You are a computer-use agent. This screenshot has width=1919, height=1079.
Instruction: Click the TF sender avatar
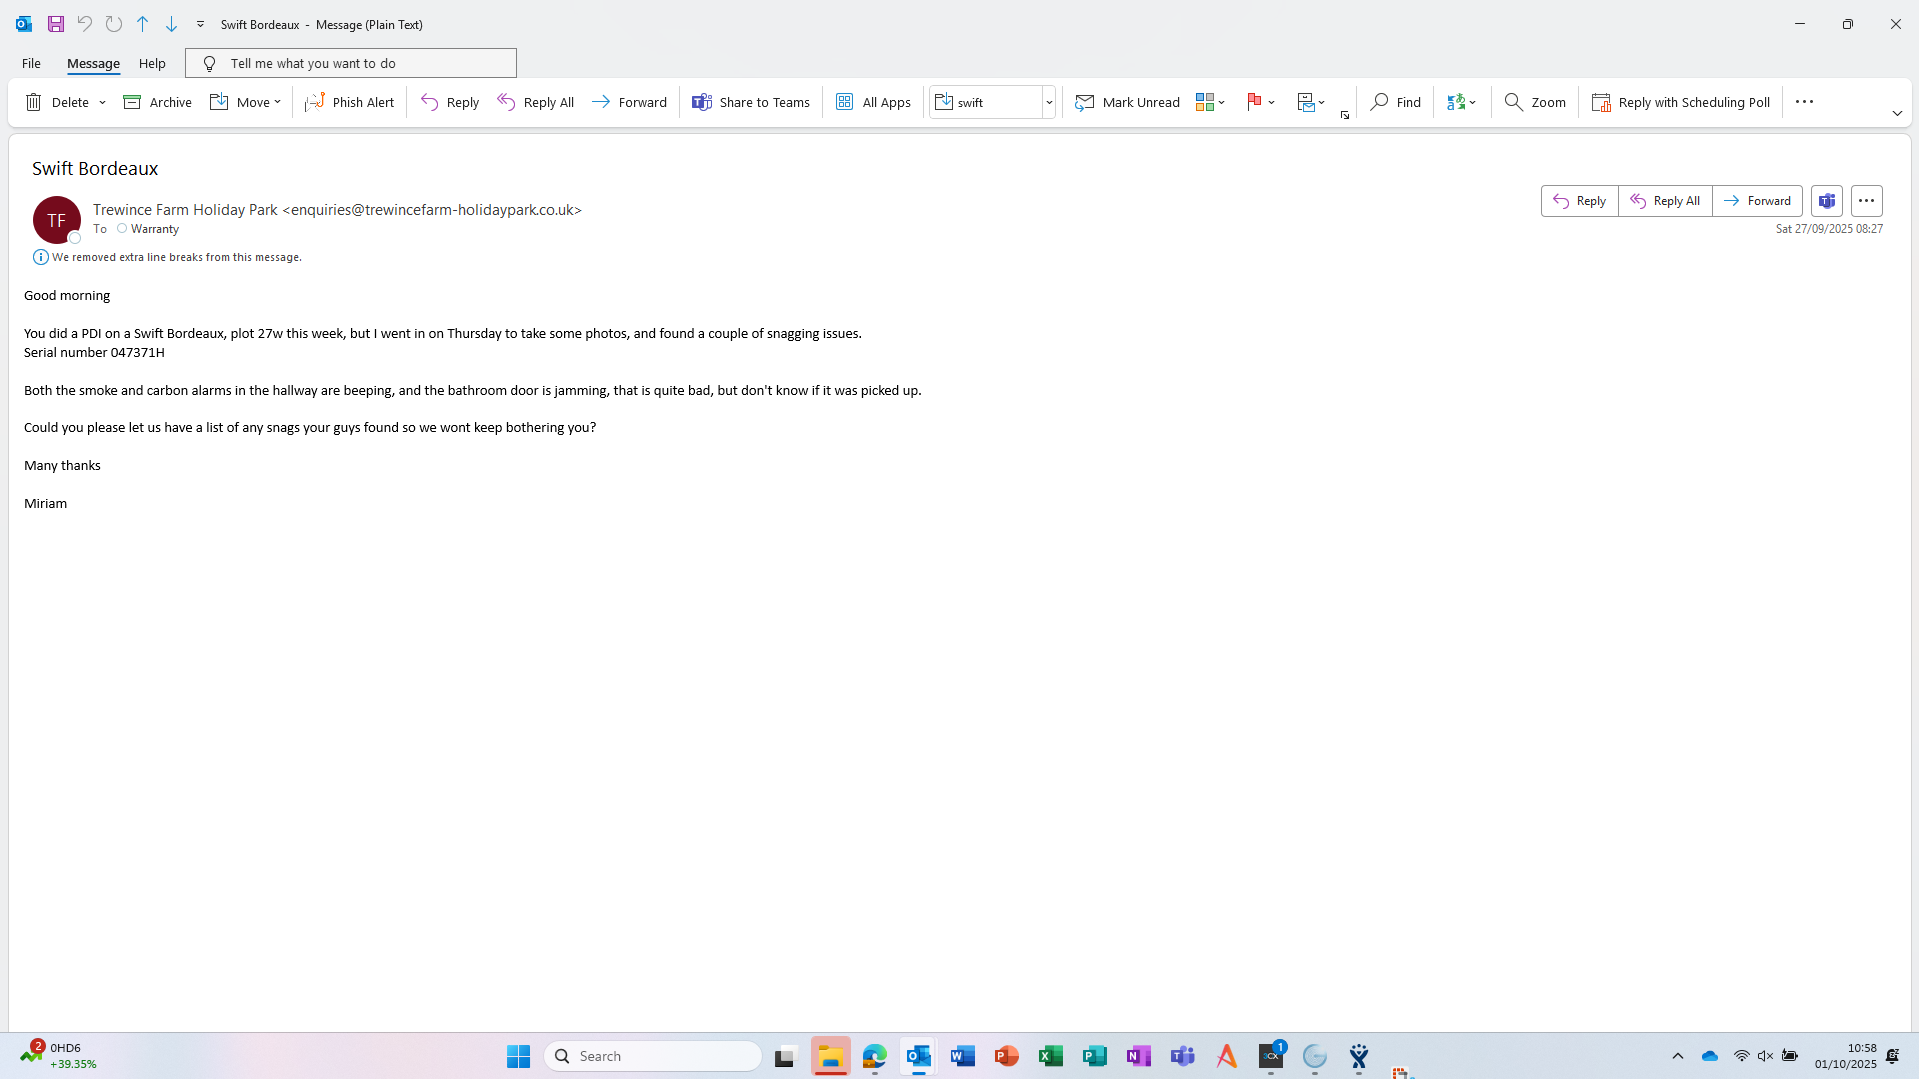[57, 220]
